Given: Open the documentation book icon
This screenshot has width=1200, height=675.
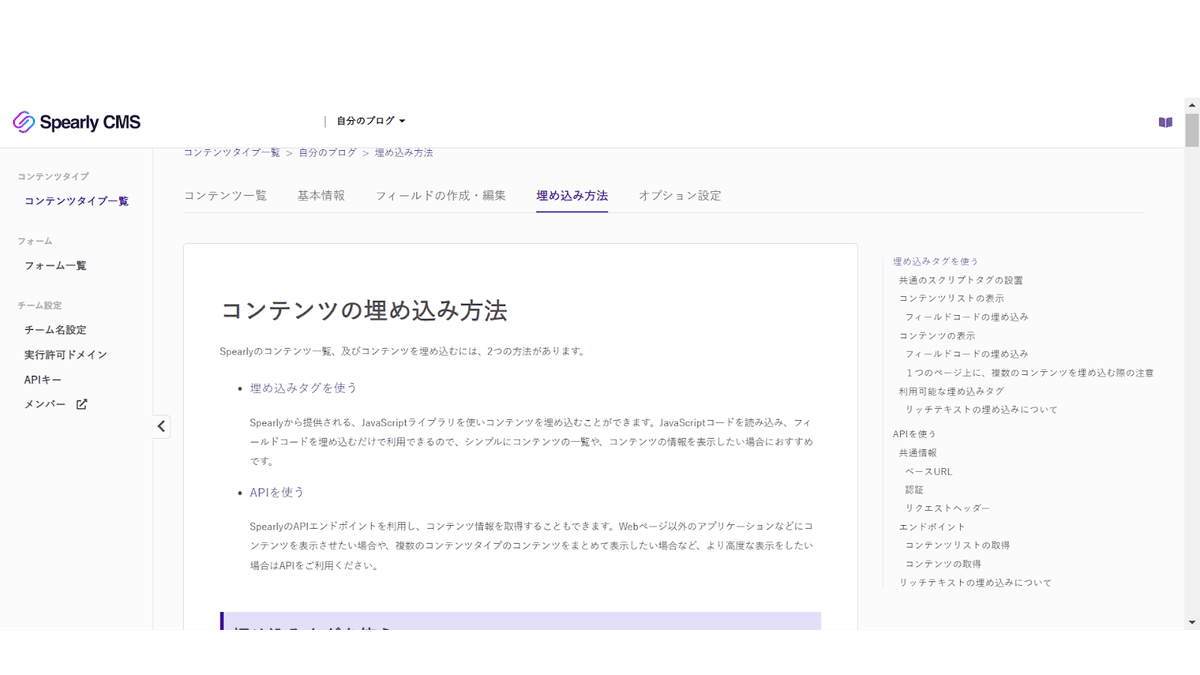Looking at the screenshot, I should (x=1165, y=122).
